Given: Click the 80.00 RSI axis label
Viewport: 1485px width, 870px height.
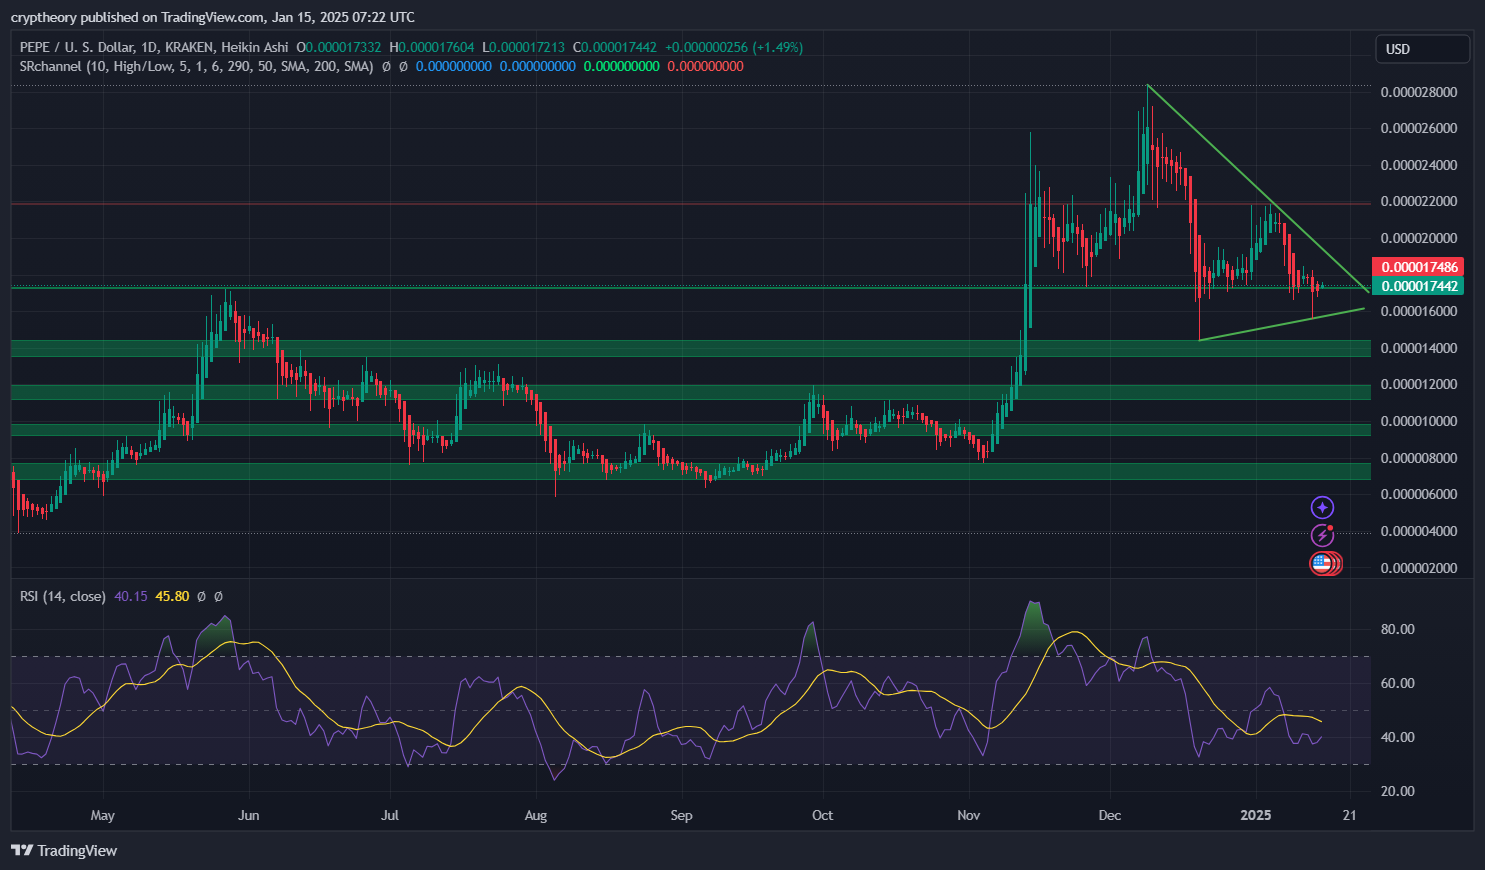Looking at the screenshot, I should pyautogui.click(x=1397, y=629).
